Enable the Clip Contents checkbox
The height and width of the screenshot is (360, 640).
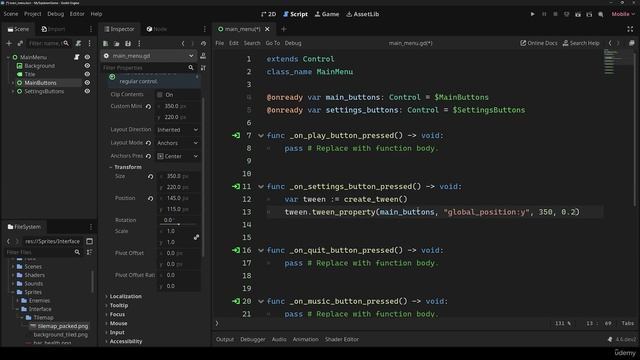point(160,95)
